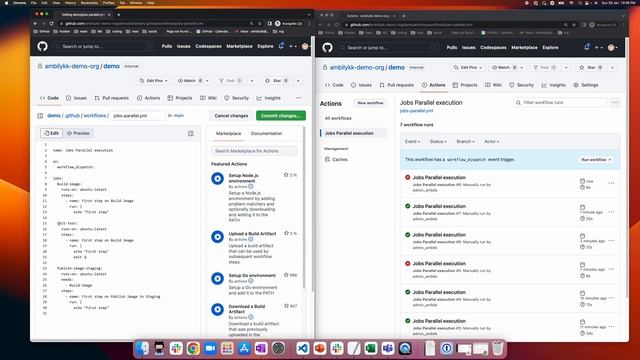Open Settings tab in right window
Viewport: 640px width, 360px height.
click(586, 85)
